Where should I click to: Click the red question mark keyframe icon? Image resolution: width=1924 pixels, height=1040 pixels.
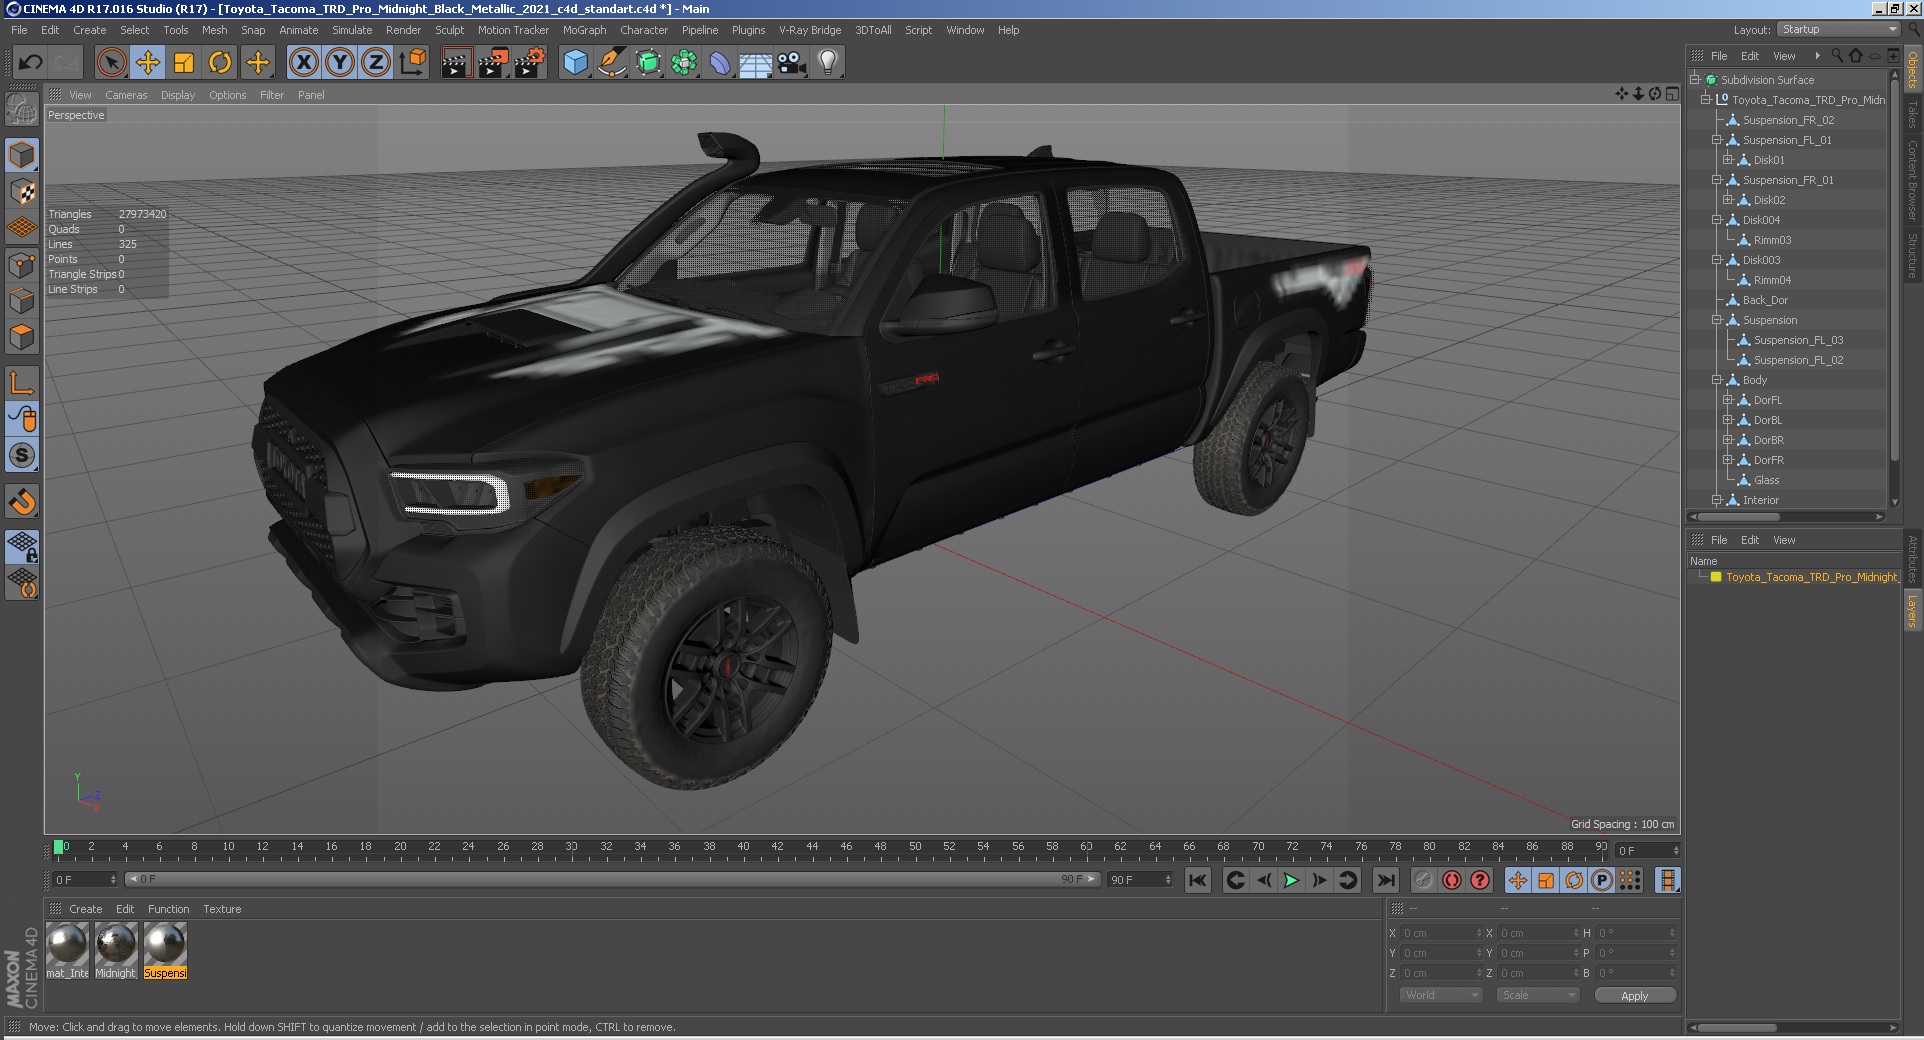click(1480, 880)
